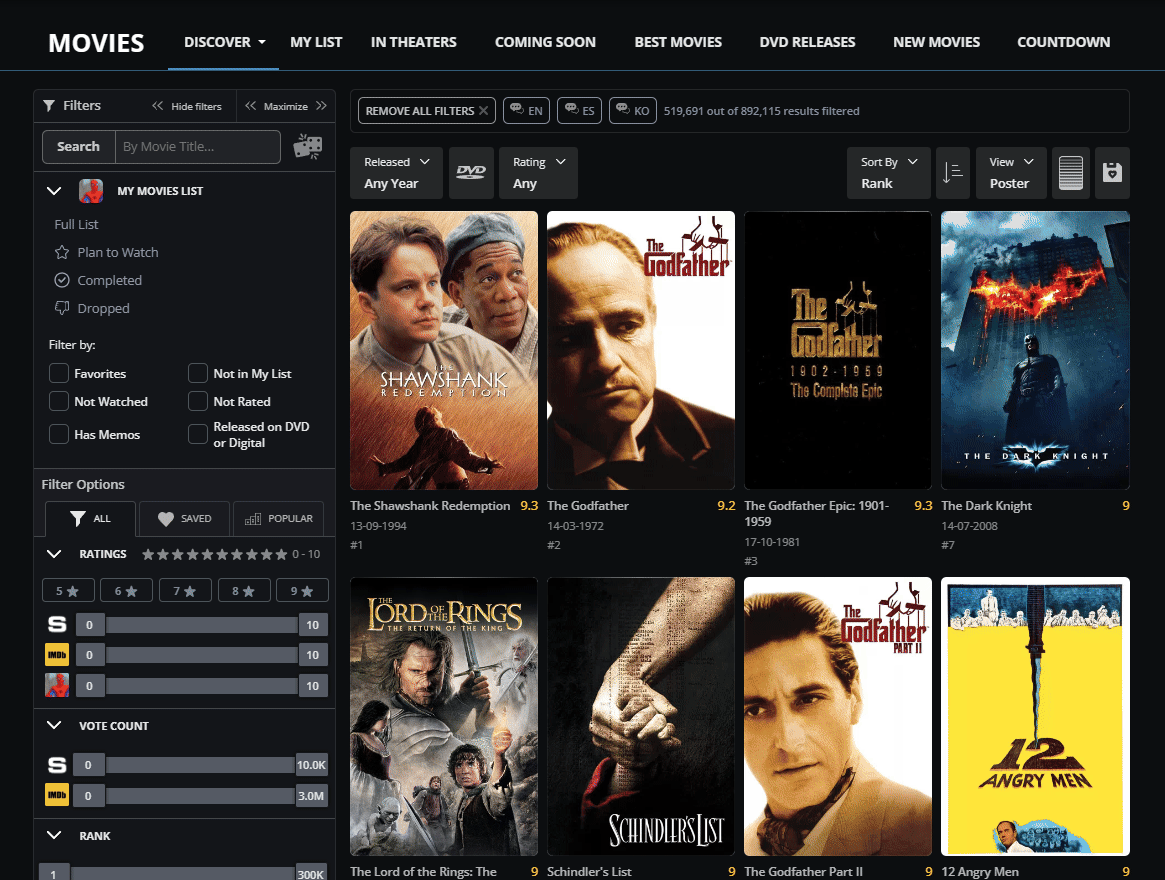This screenshot has width=1165, height=880.
Task: Select the 9 star rating button
Action: pyautogui.click(x=302, y=590)
